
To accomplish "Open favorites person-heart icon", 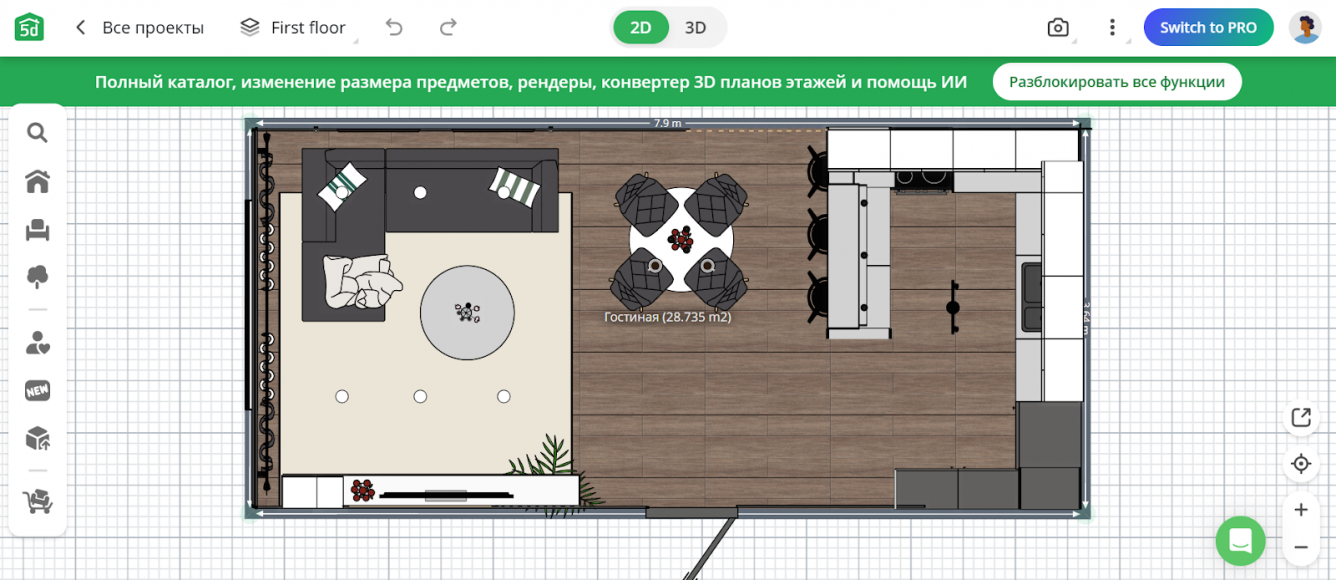I will point(37,343).
